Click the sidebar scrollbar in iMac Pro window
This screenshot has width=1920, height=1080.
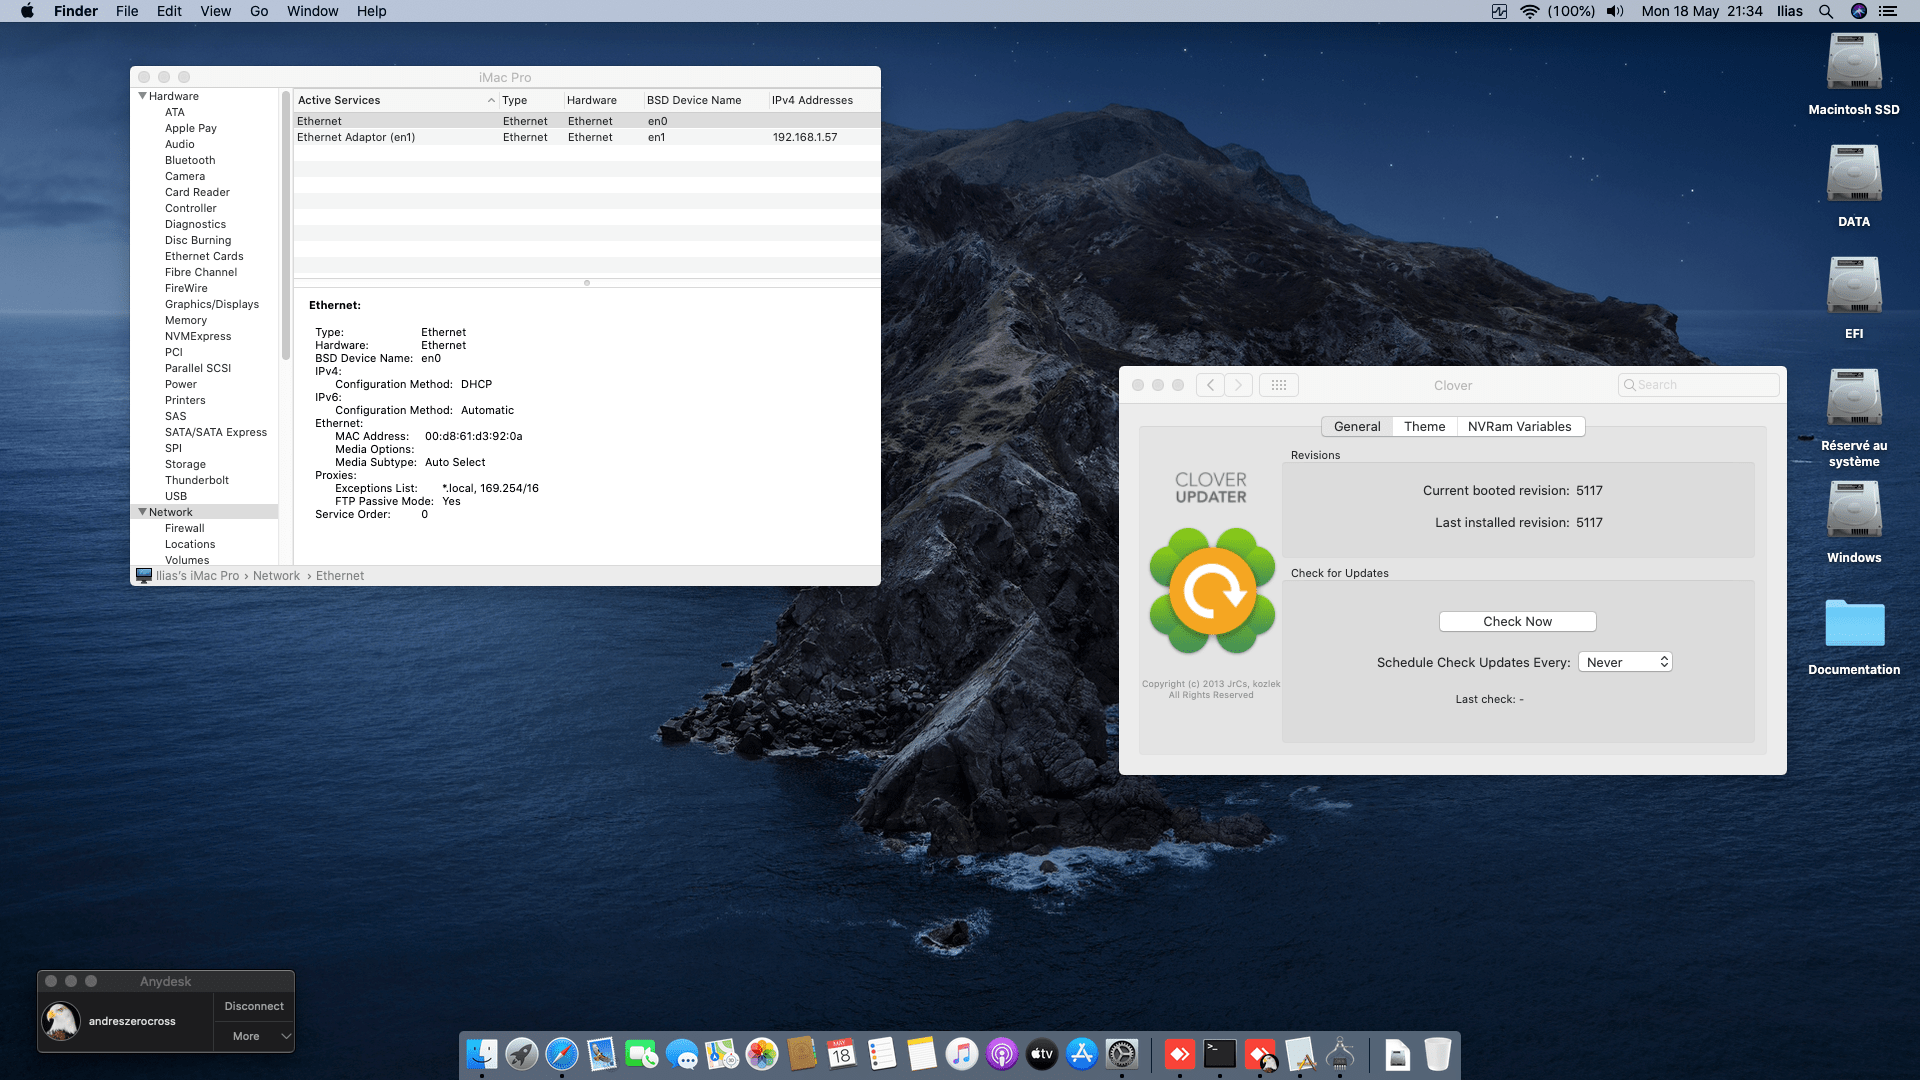point(286,225)
